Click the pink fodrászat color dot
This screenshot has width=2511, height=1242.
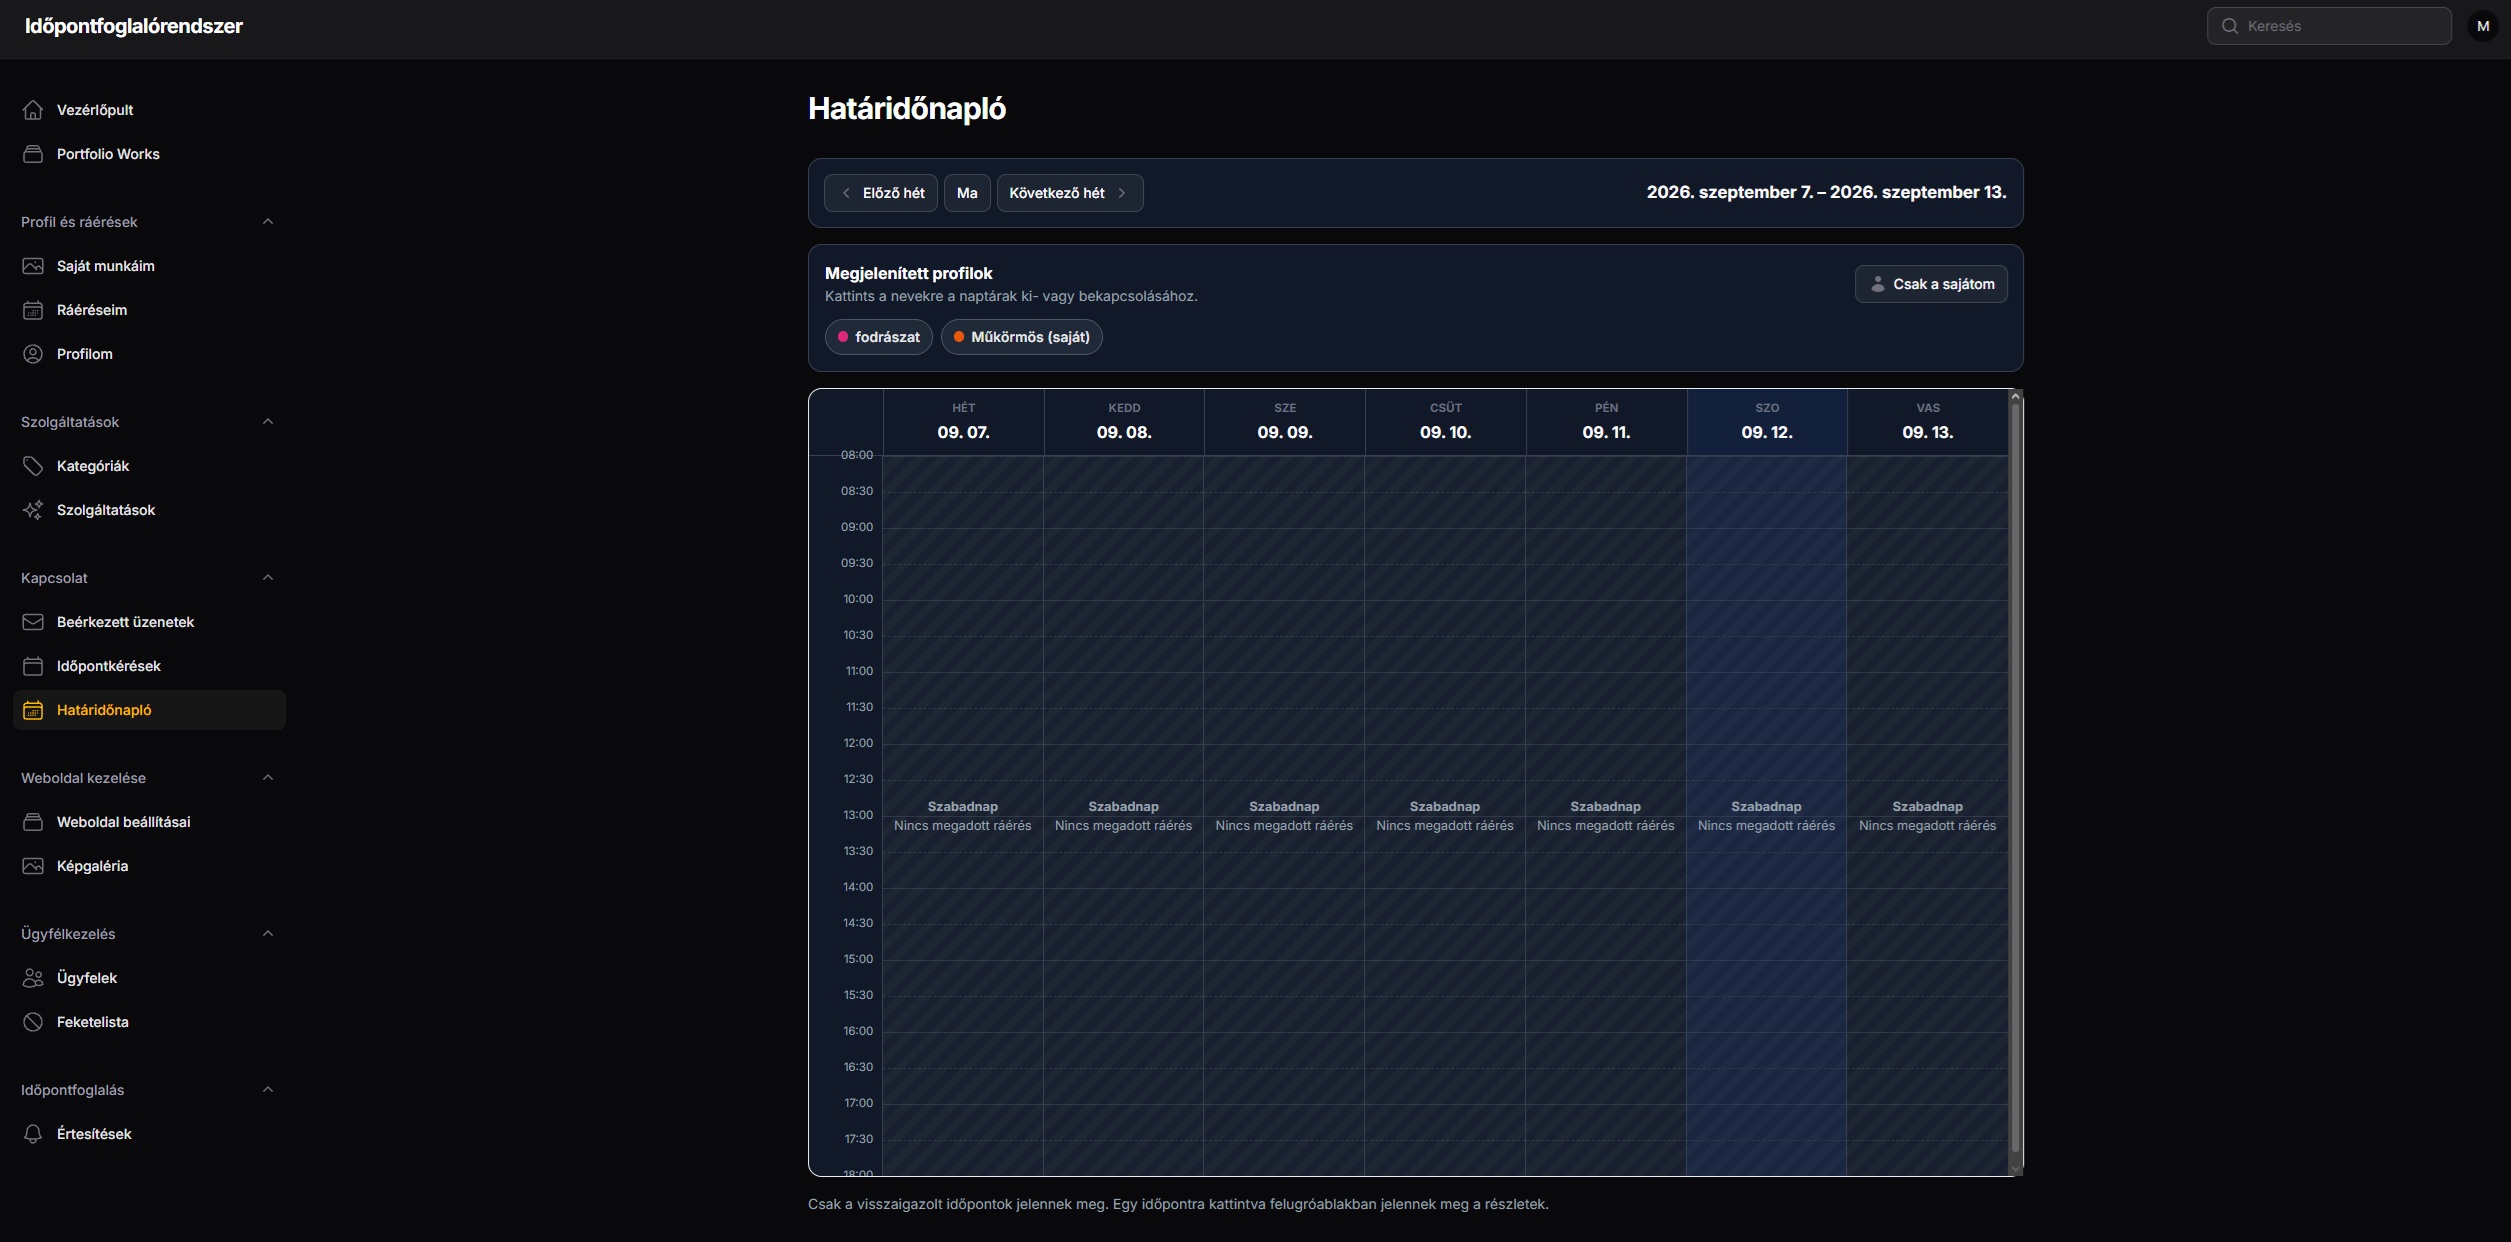point(843,337)
